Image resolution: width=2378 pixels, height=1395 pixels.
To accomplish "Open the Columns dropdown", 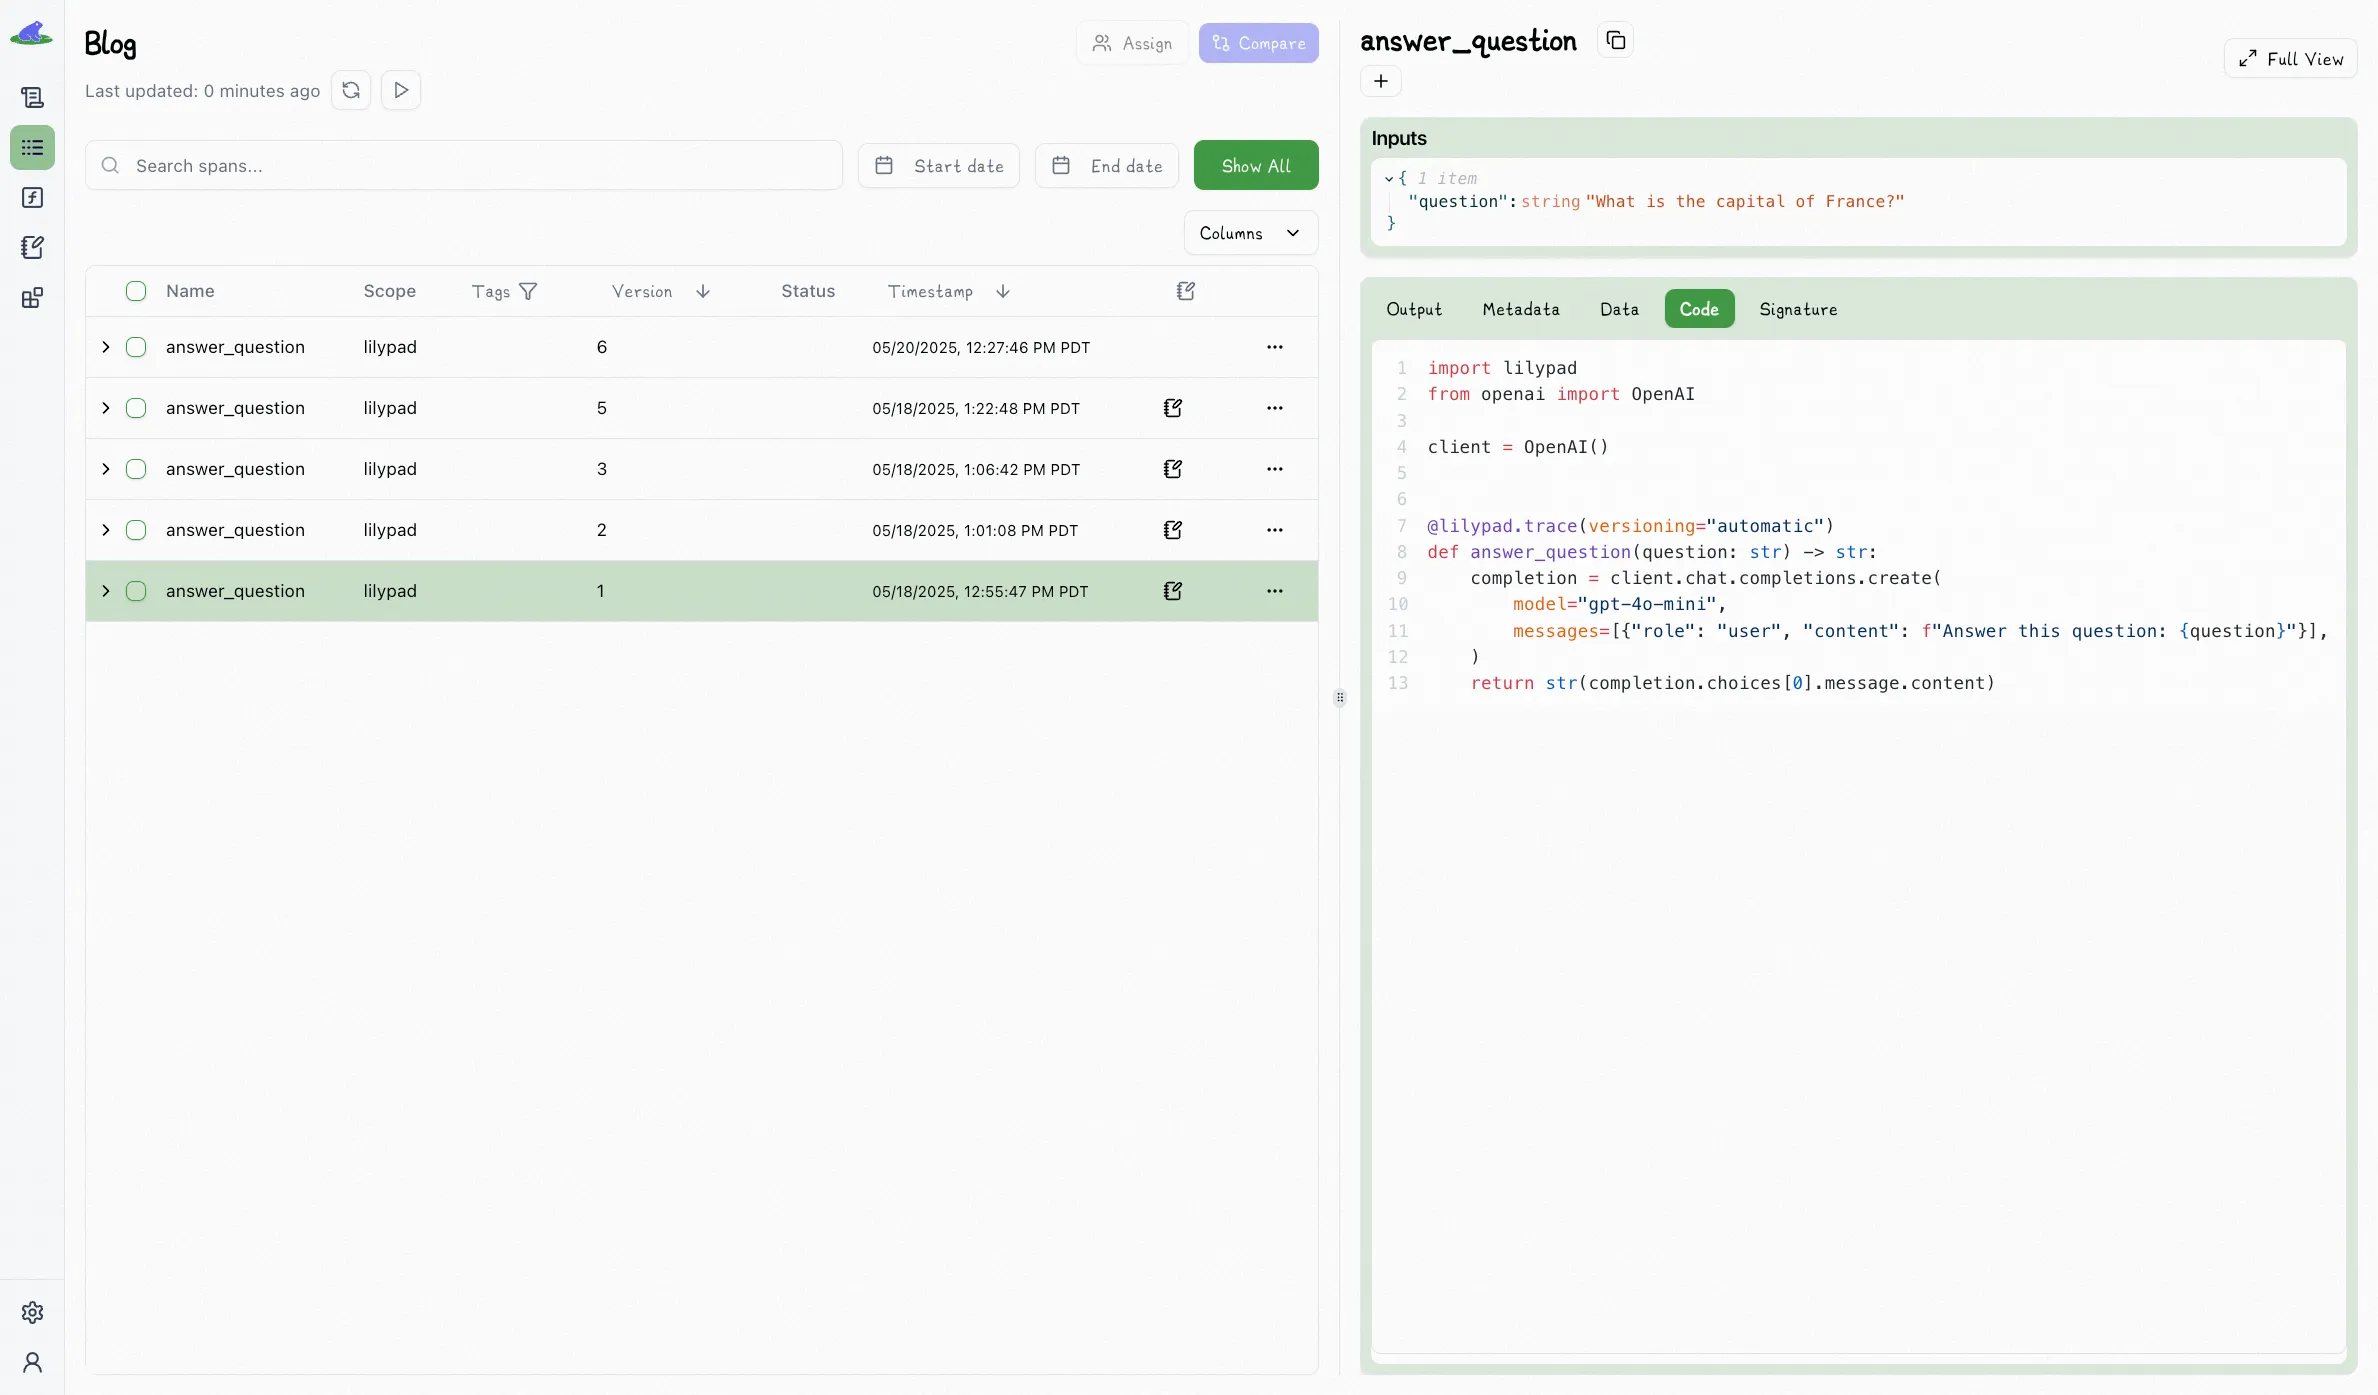I will pyautogui.click(x=1250, y=233).
